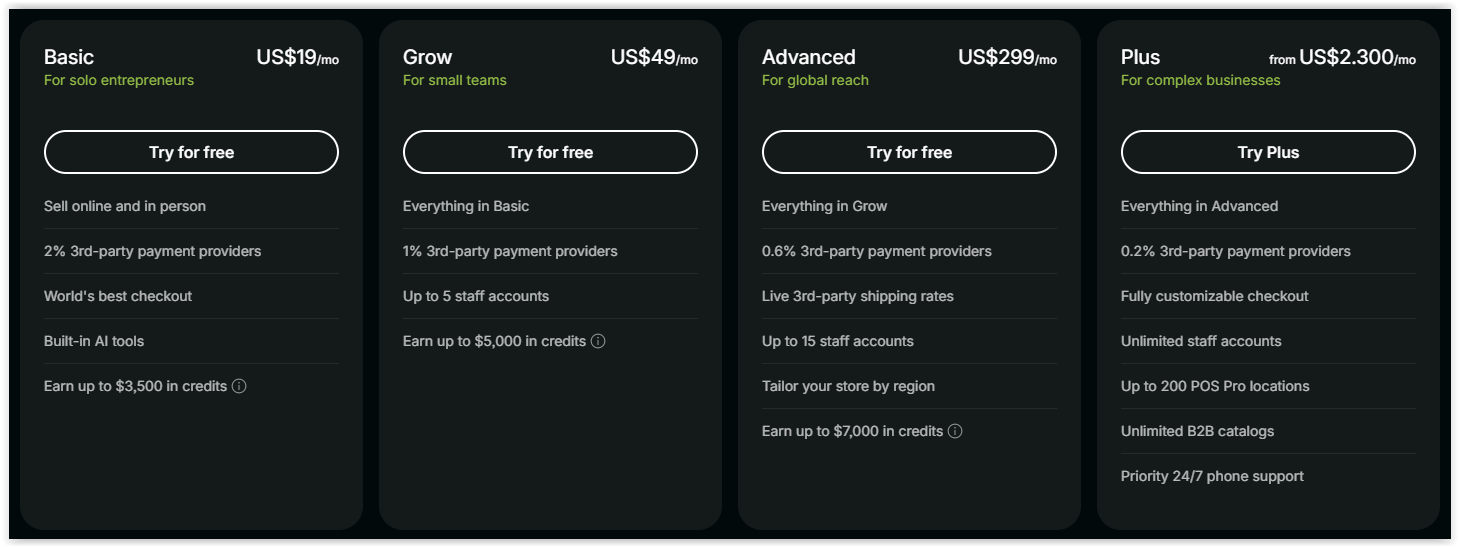This screenshot has width=1459, height=547.
Task: Click 'Built-in AI tools' feature row
Action: pos(94,341)
